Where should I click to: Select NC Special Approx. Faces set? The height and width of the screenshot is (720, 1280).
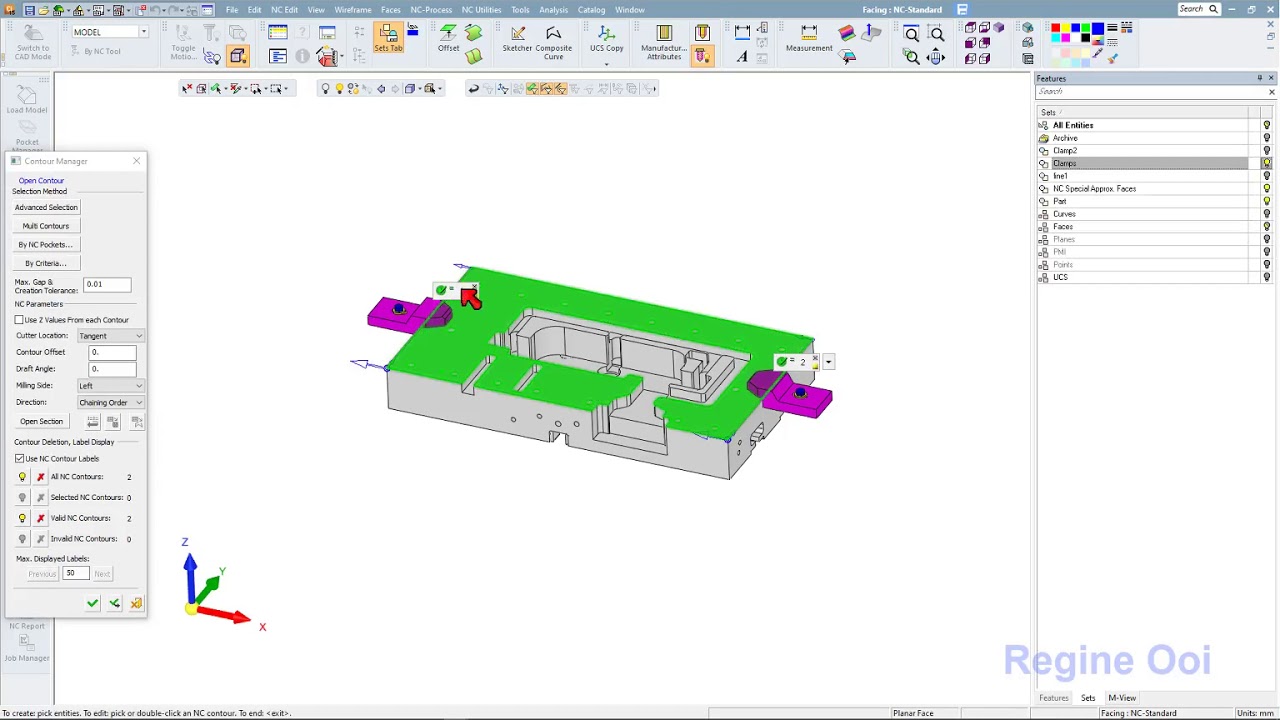pos(1094,189)
